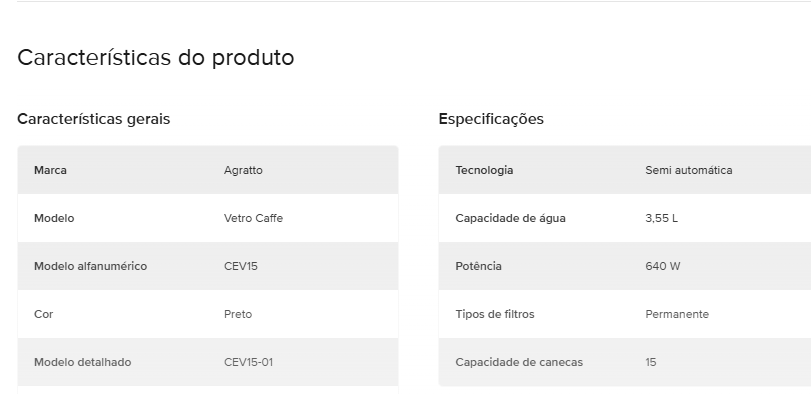This screenshot has height=394, width=811.
Task: Click the 'Tecnologia' row label
Action: click(484, 170)
